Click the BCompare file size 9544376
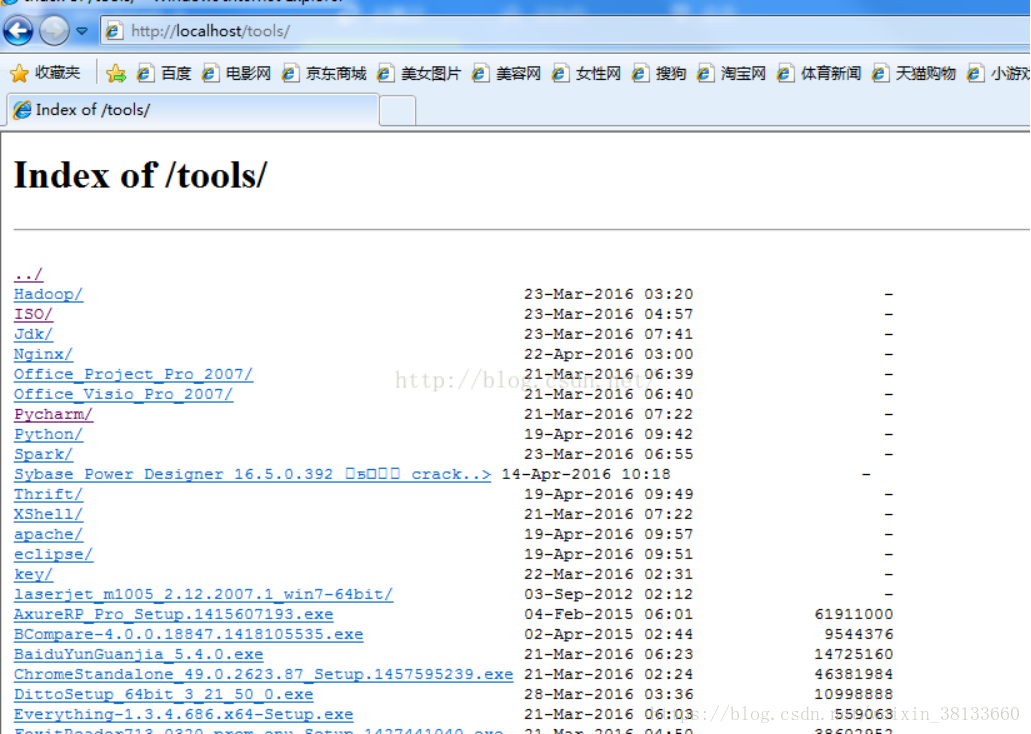The image size is (1031, 734). tap(859, 634)
